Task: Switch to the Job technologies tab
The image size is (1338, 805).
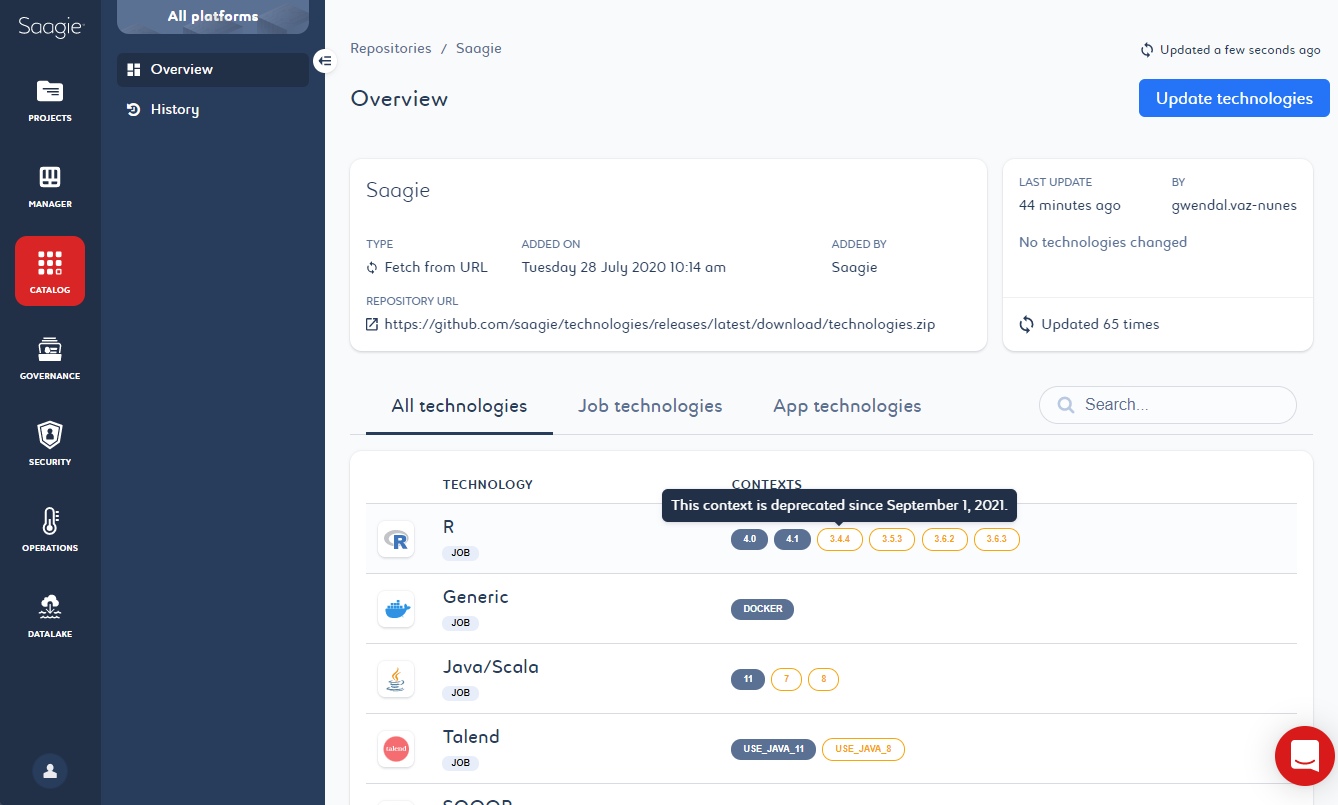Action: tap(650, 406)
